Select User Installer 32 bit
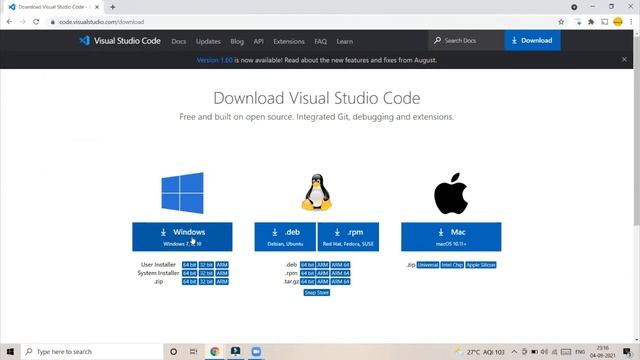The width and height of the screenshot is (640, 360). pos(206,265)
